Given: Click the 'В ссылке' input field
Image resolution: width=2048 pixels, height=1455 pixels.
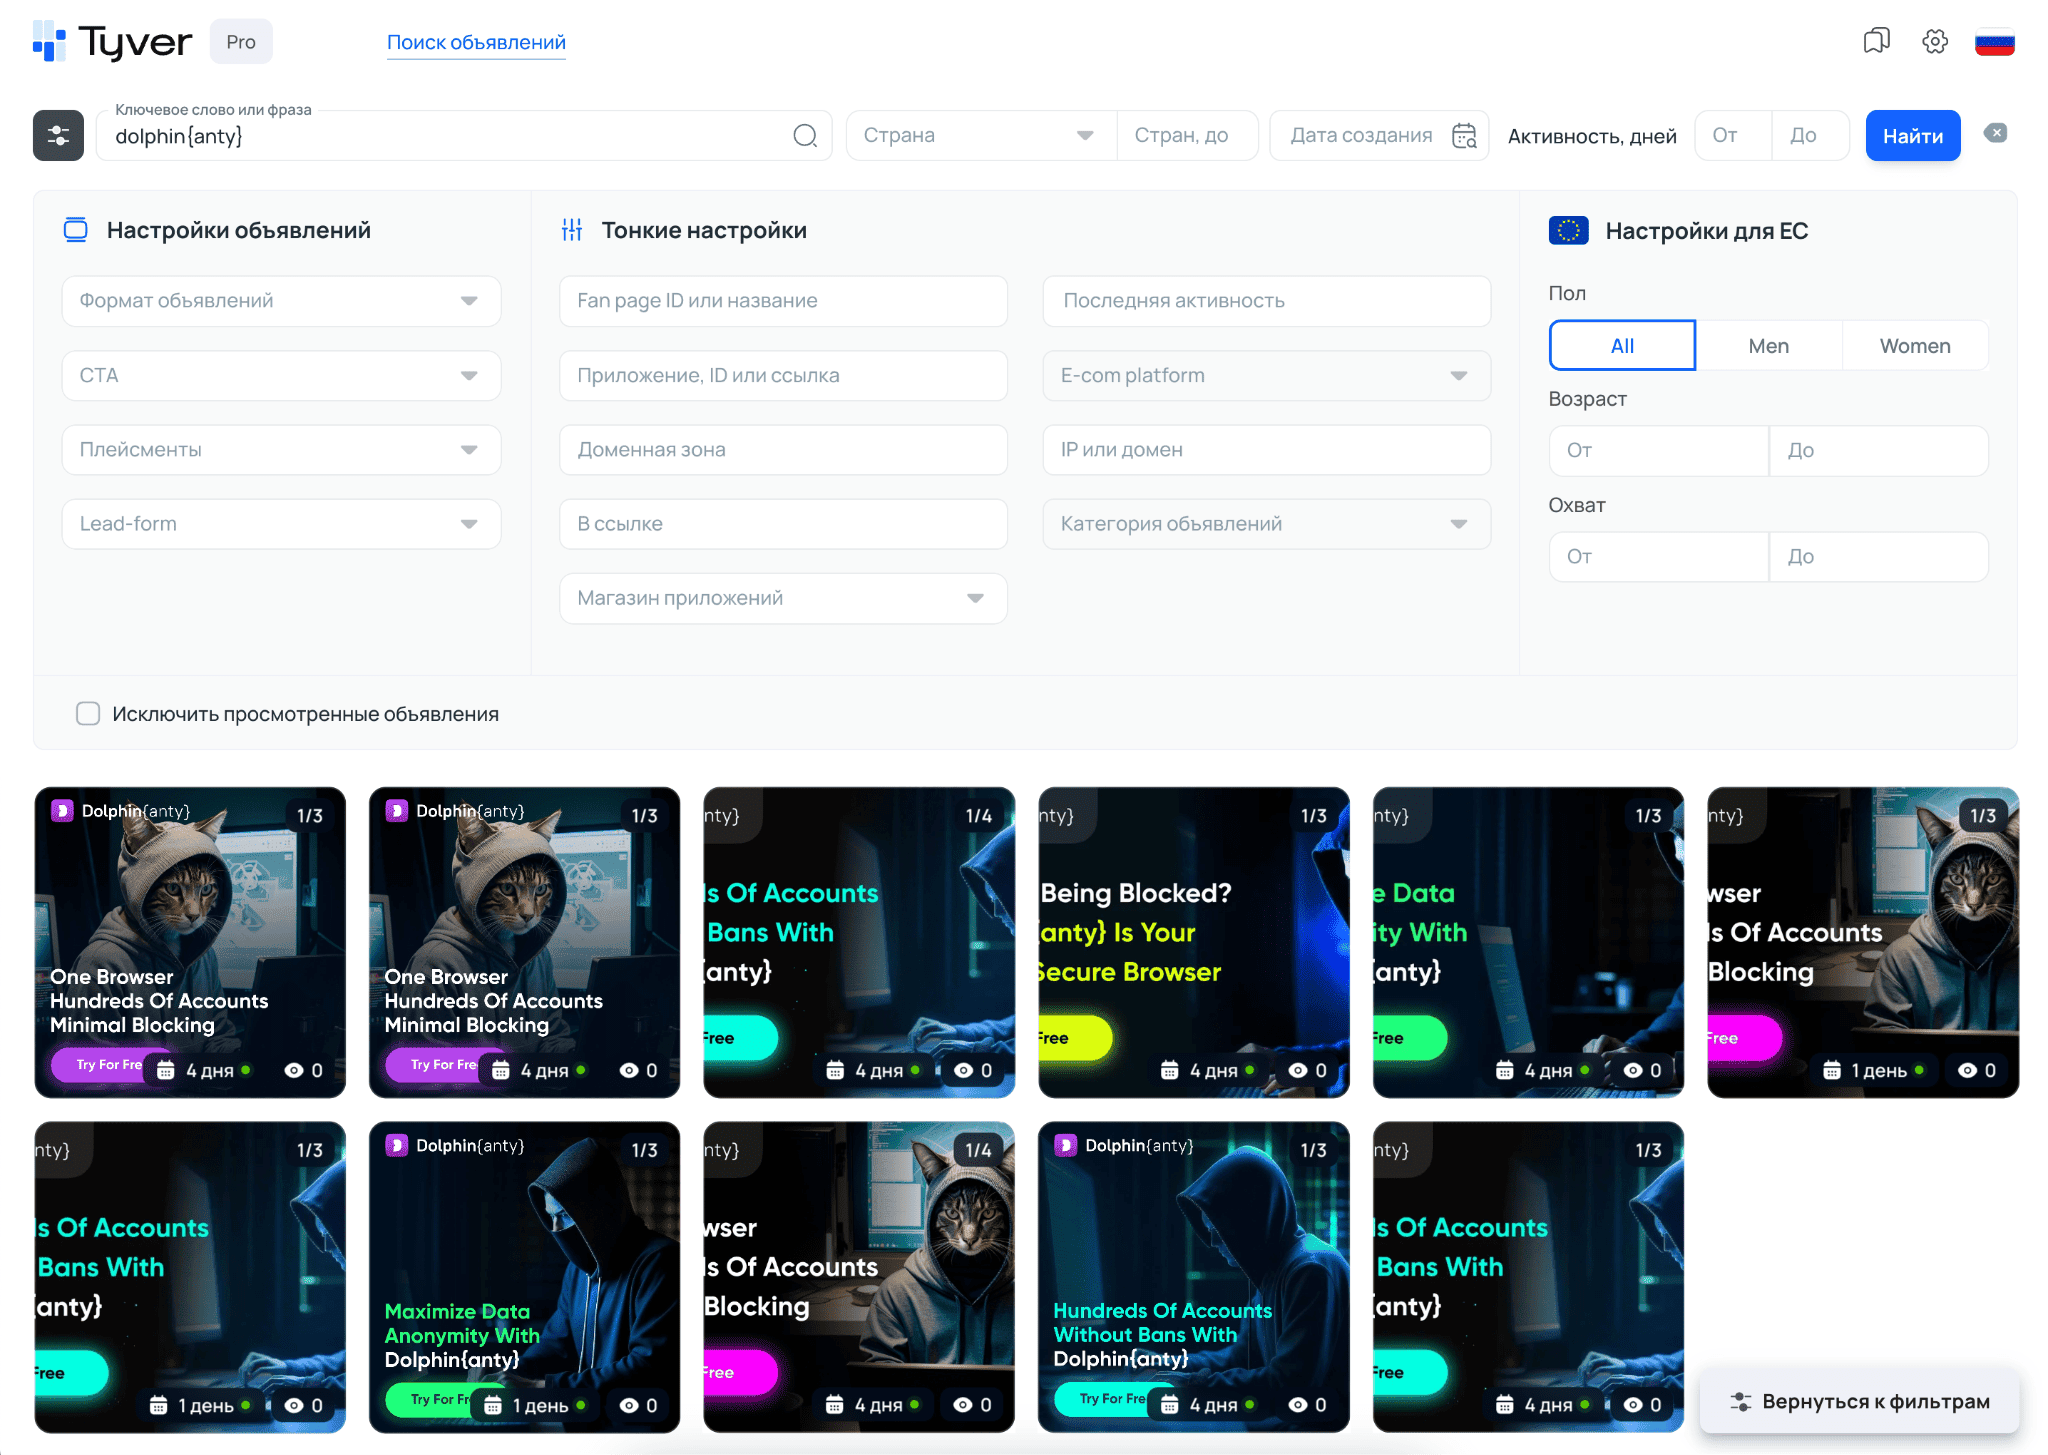Looking at the screenshot, I should 783,523.
